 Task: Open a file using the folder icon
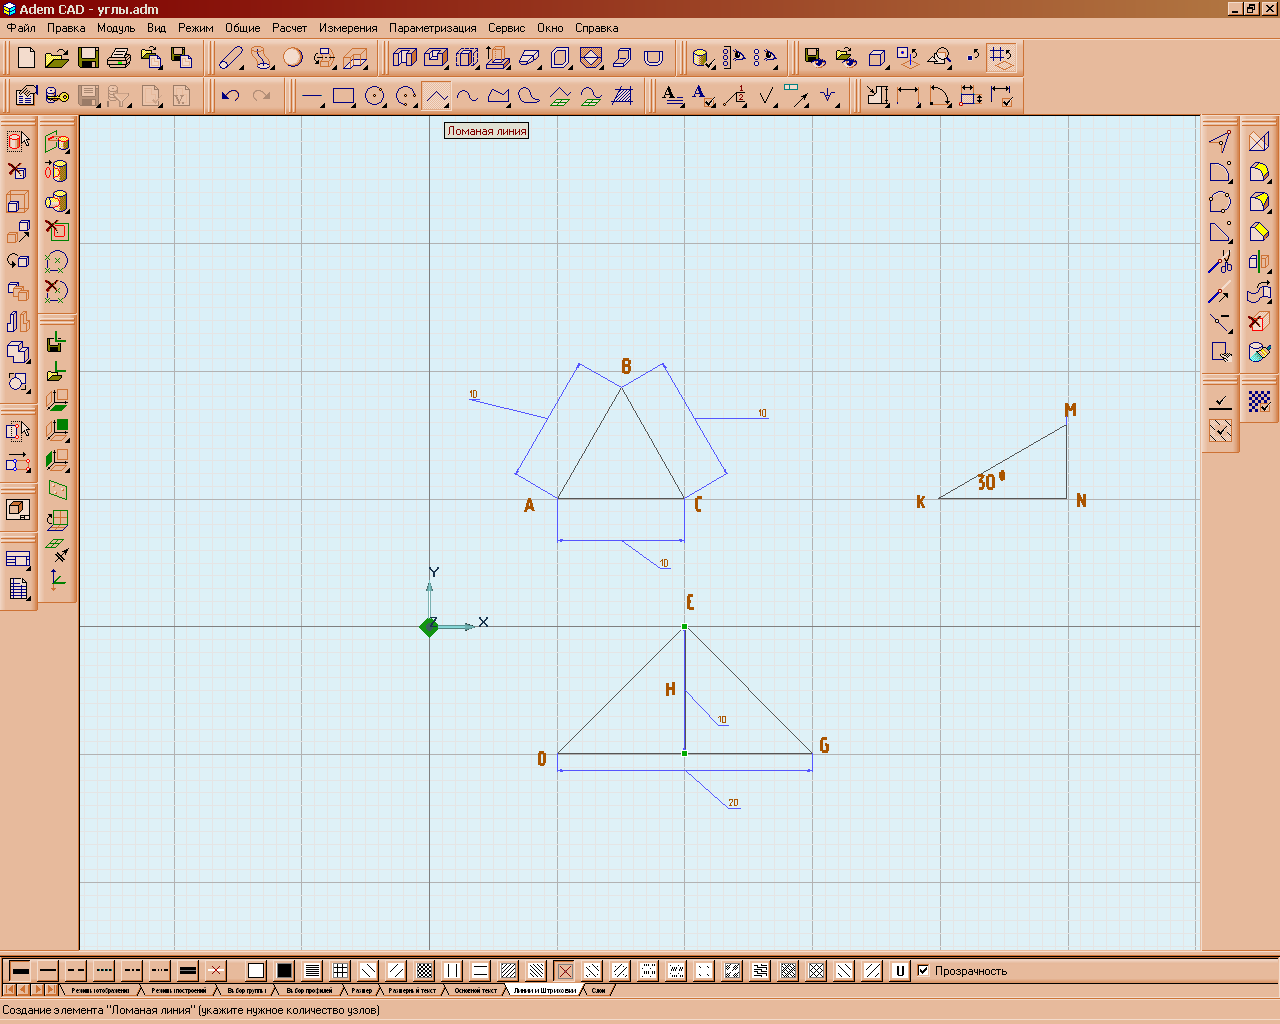[x=57, y=58]
